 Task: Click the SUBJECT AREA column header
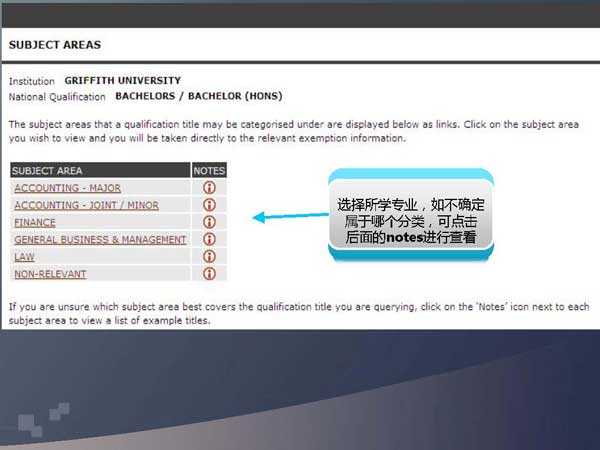48,171
